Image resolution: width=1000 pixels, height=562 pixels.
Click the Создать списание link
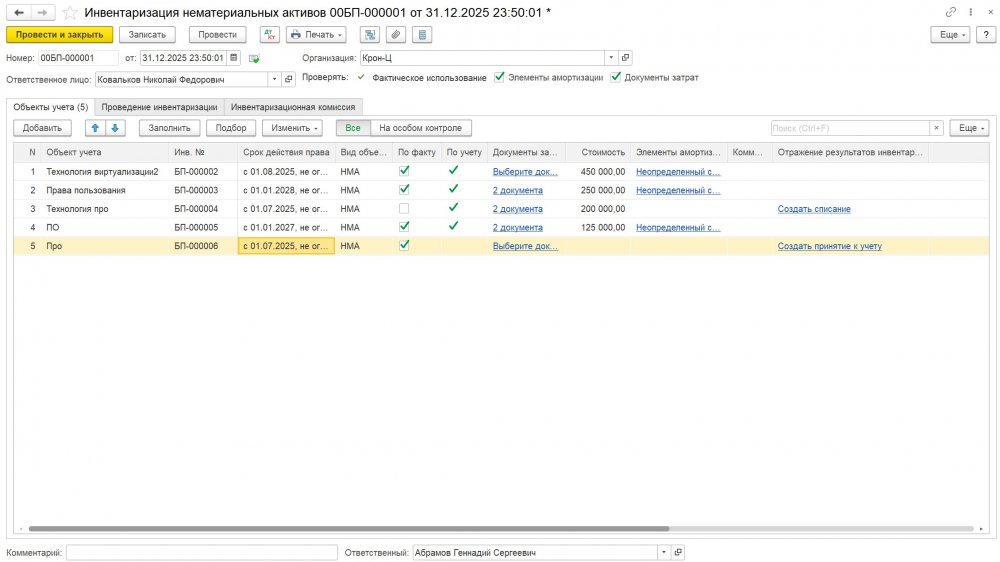tap(814, 209)
